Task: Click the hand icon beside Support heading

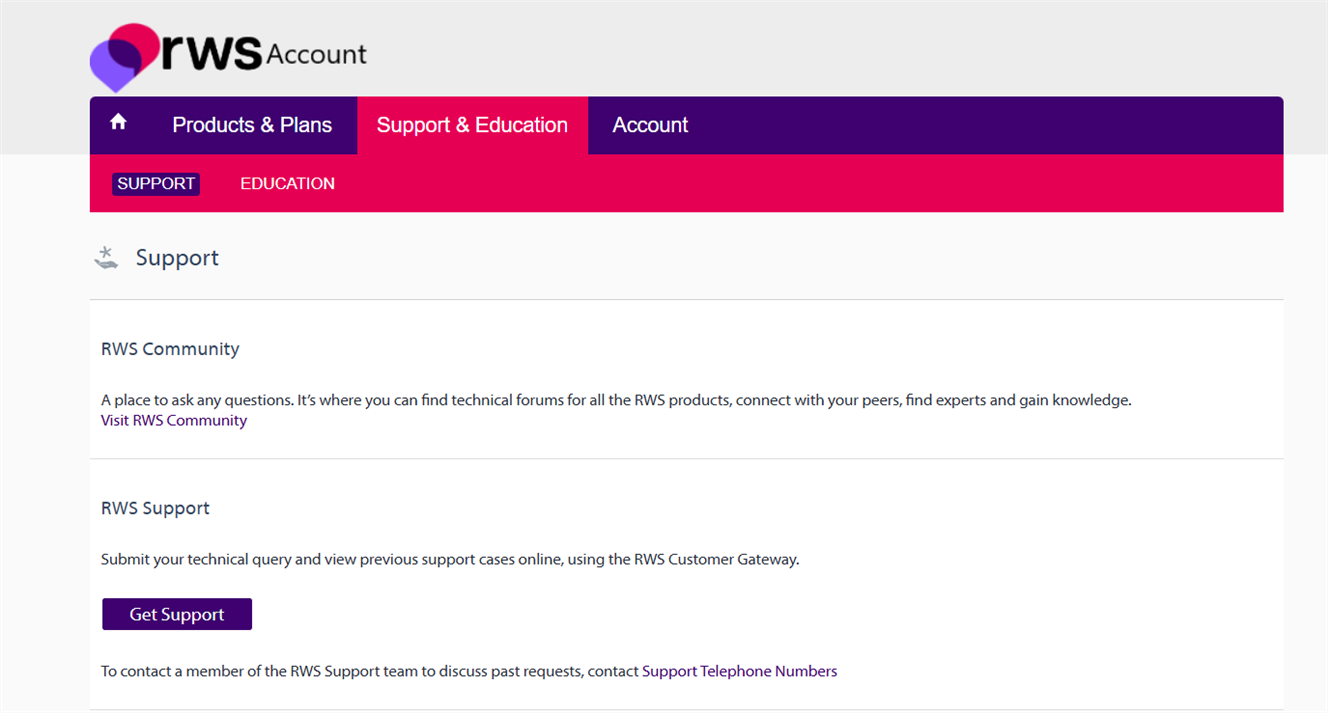Action: (106, 258)
